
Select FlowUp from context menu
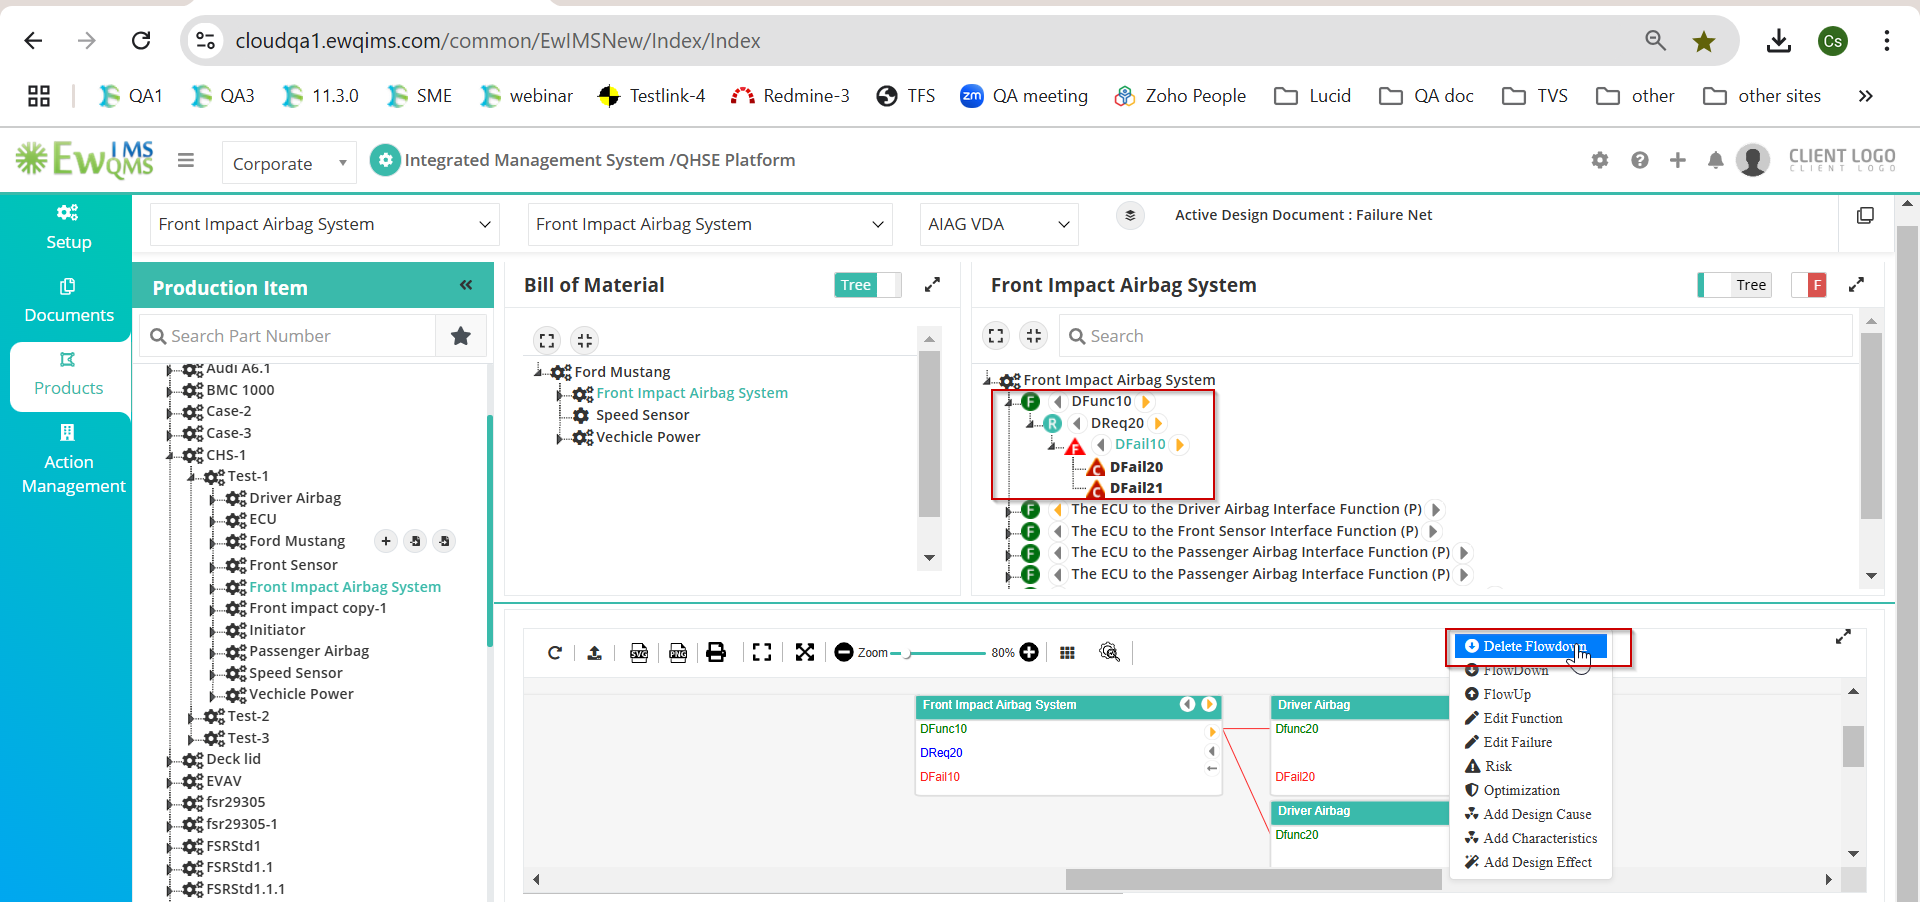[x=1506, y=694]
